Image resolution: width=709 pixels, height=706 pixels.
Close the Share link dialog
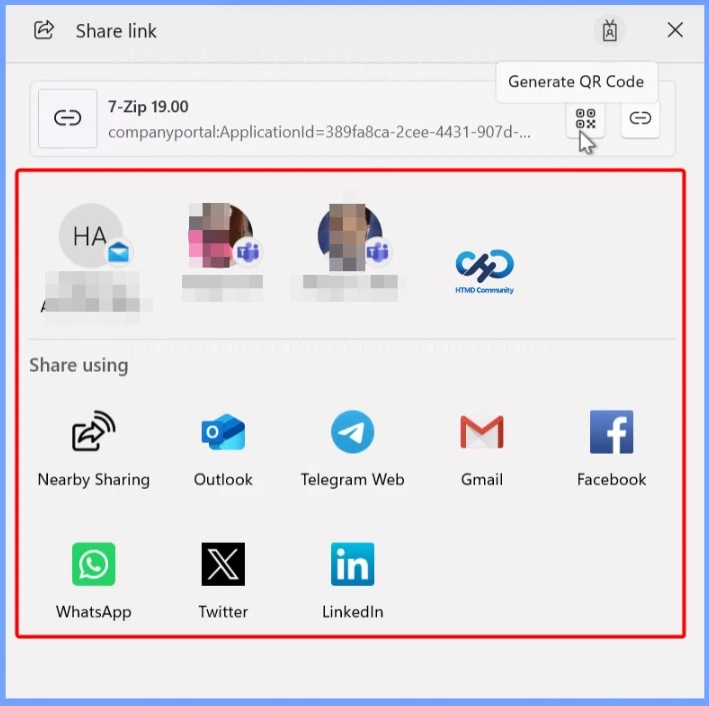tap(675, 30)
